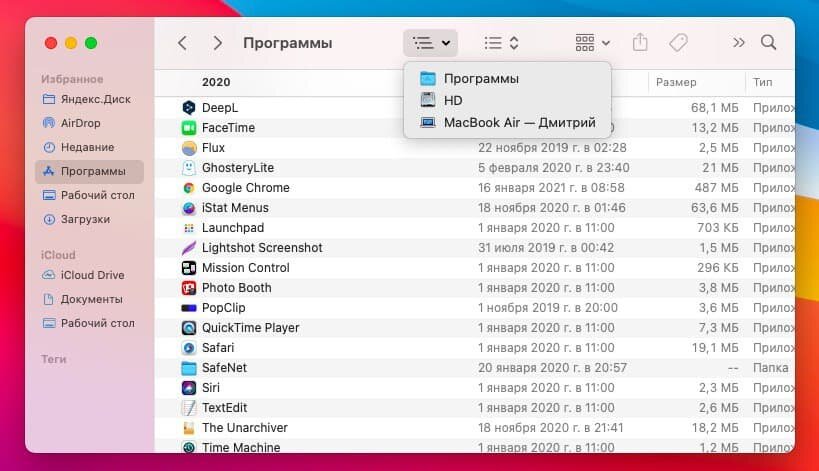Go back with the left chevron
This screenshot has height=471, width=819.
coord(182,43)
